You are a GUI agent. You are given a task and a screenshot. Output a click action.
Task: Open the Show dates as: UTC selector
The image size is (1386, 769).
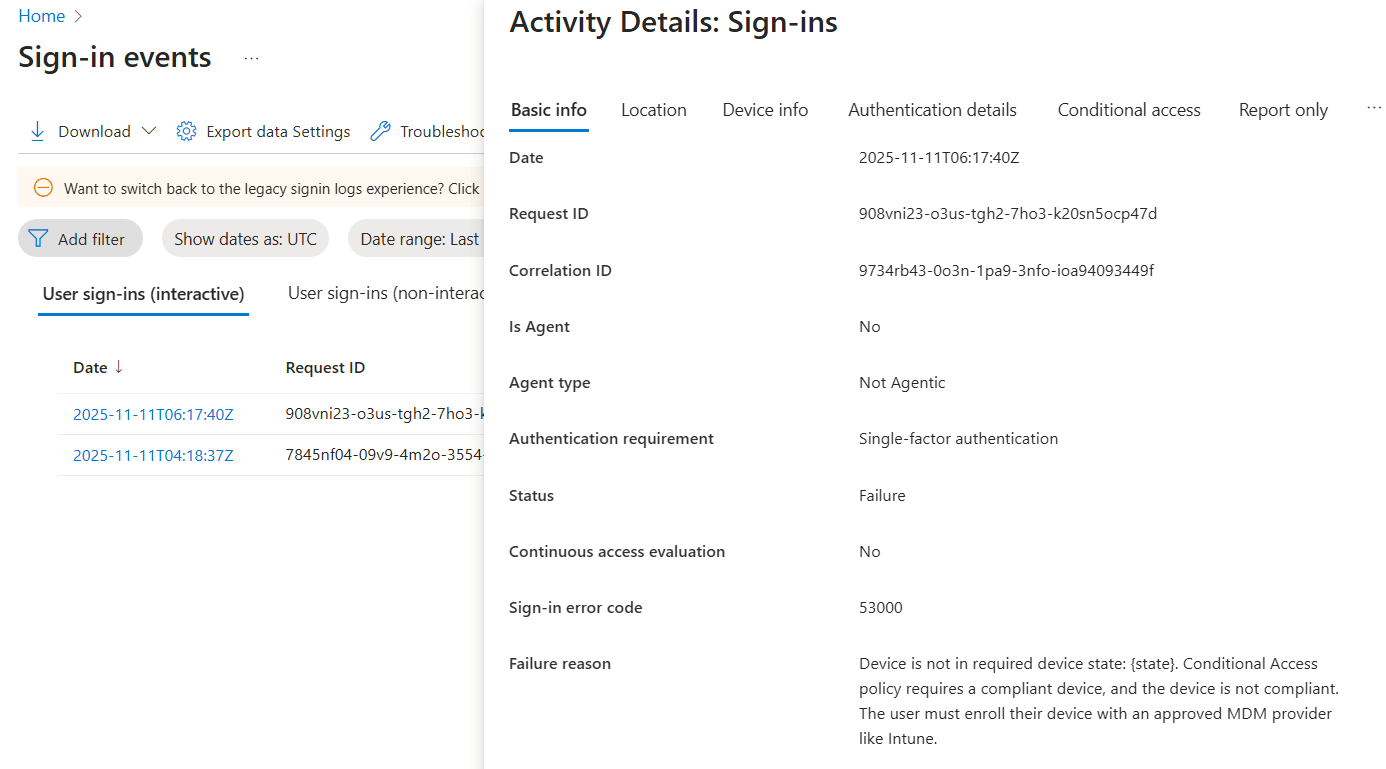coord(245,238)
